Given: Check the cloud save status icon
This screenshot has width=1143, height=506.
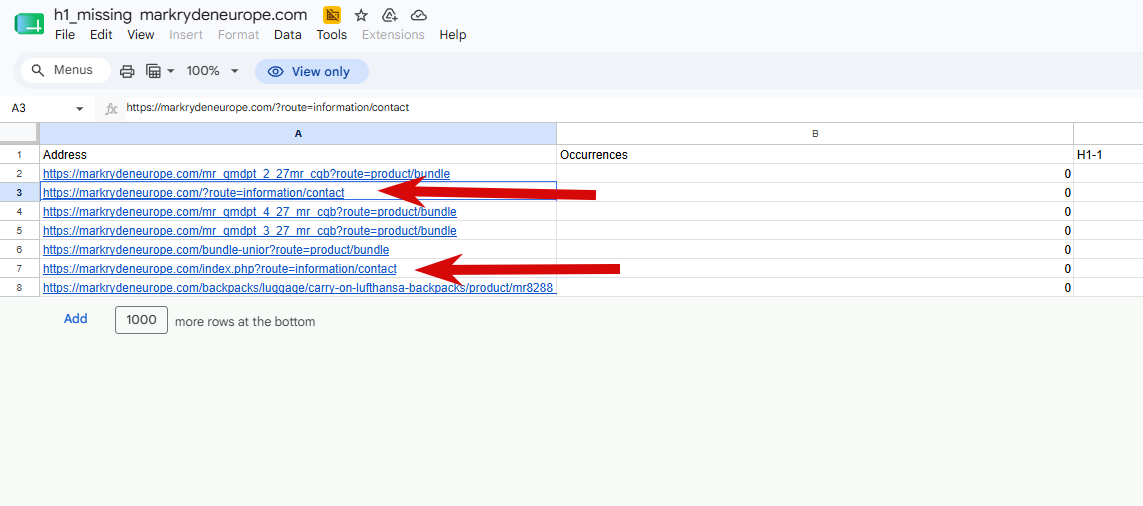Looking at the screenshot, I should (418, 15).
